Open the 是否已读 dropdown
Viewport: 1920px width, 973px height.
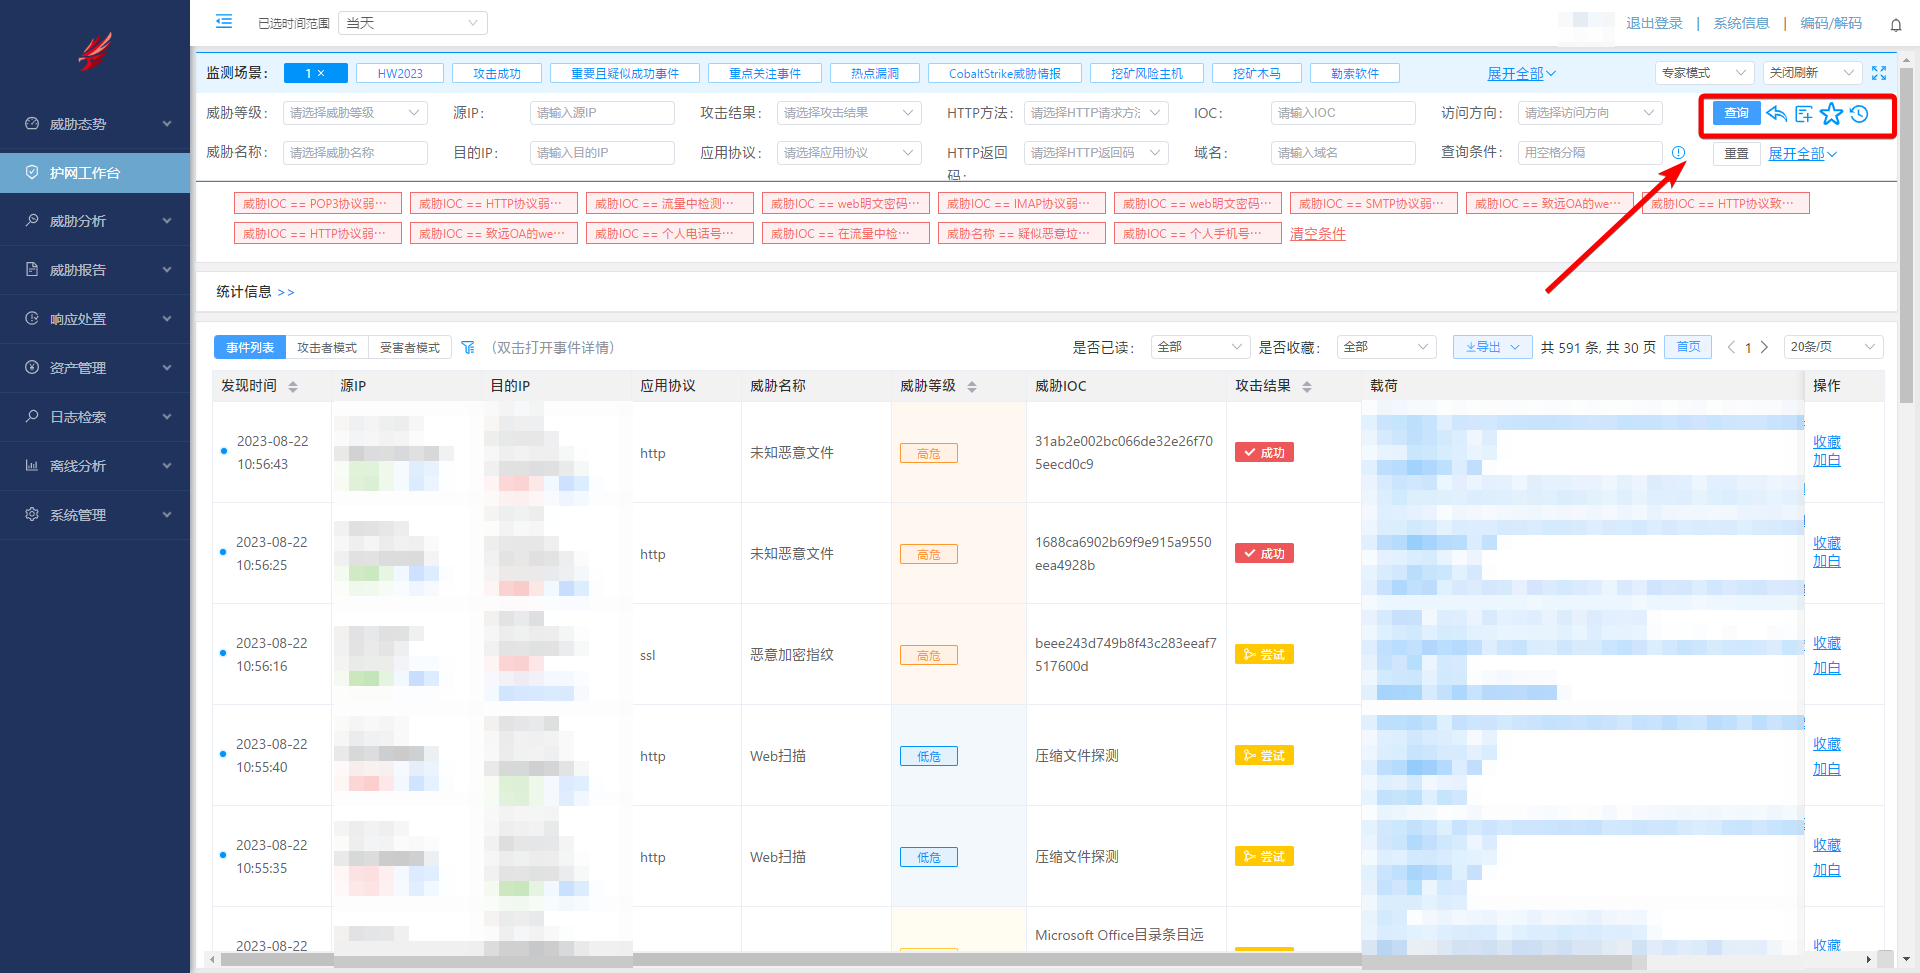1200,347
